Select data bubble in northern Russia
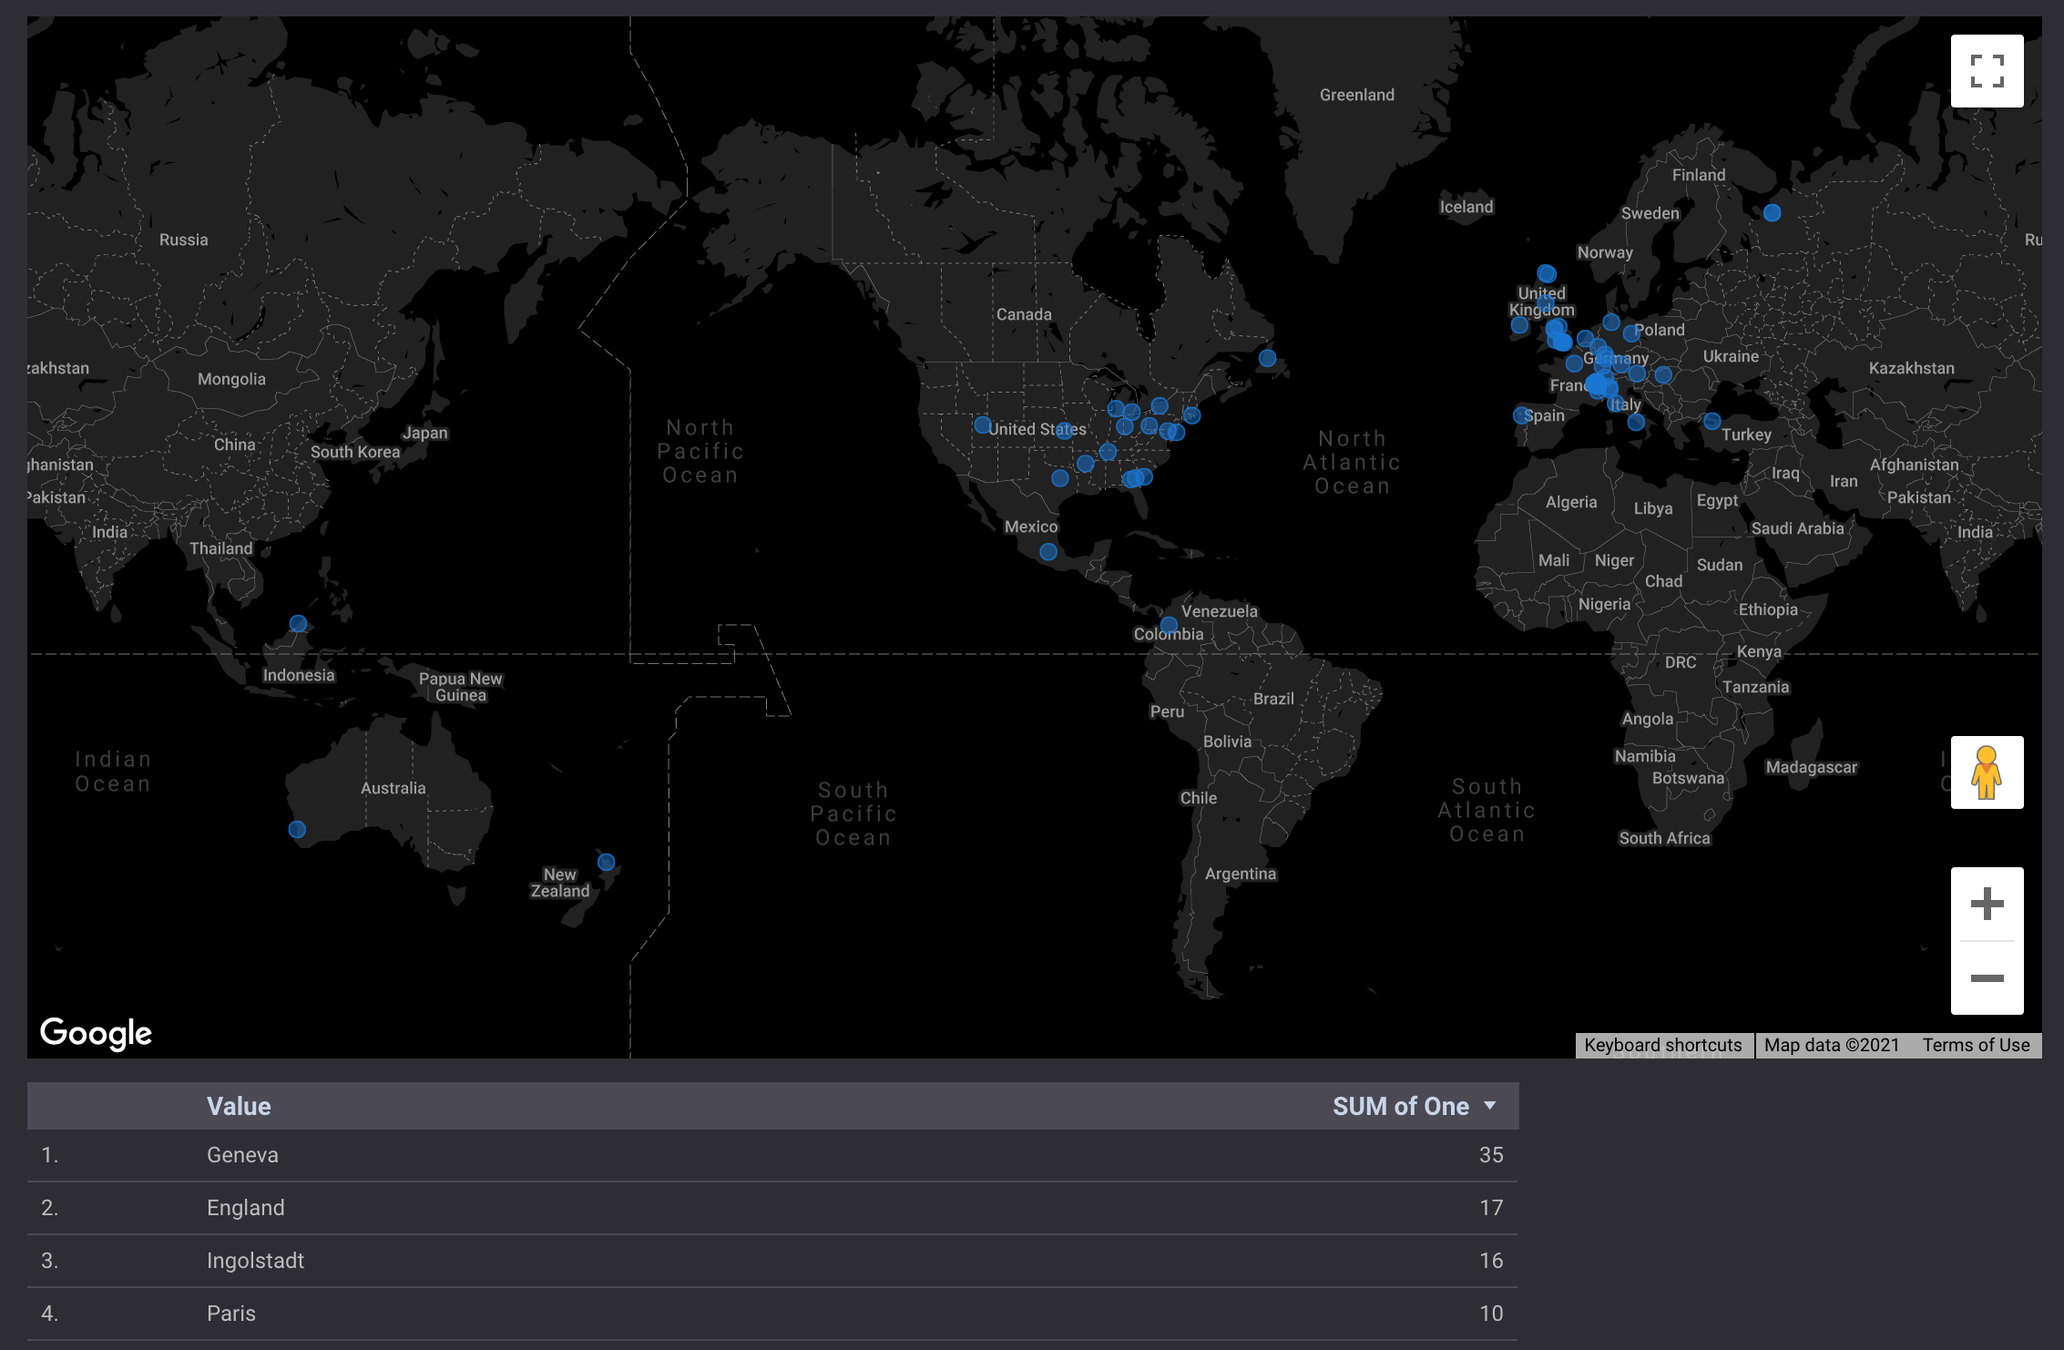The width and height of the screenshot is (2064, 1350). coord(1772,213)
